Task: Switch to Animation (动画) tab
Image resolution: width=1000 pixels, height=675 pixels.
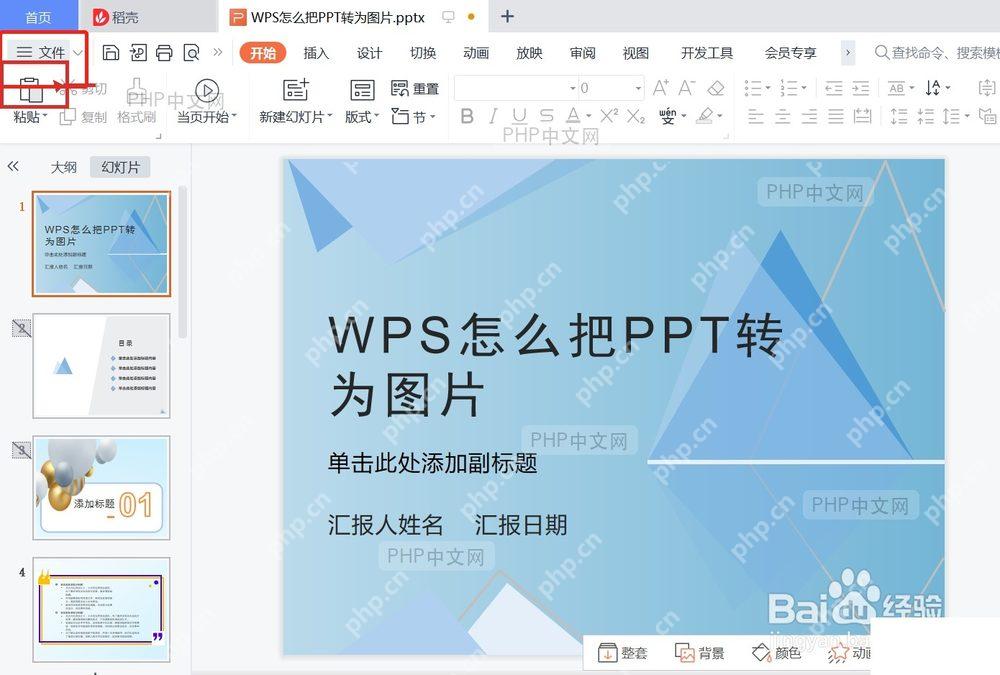Action: pos(476,53)
